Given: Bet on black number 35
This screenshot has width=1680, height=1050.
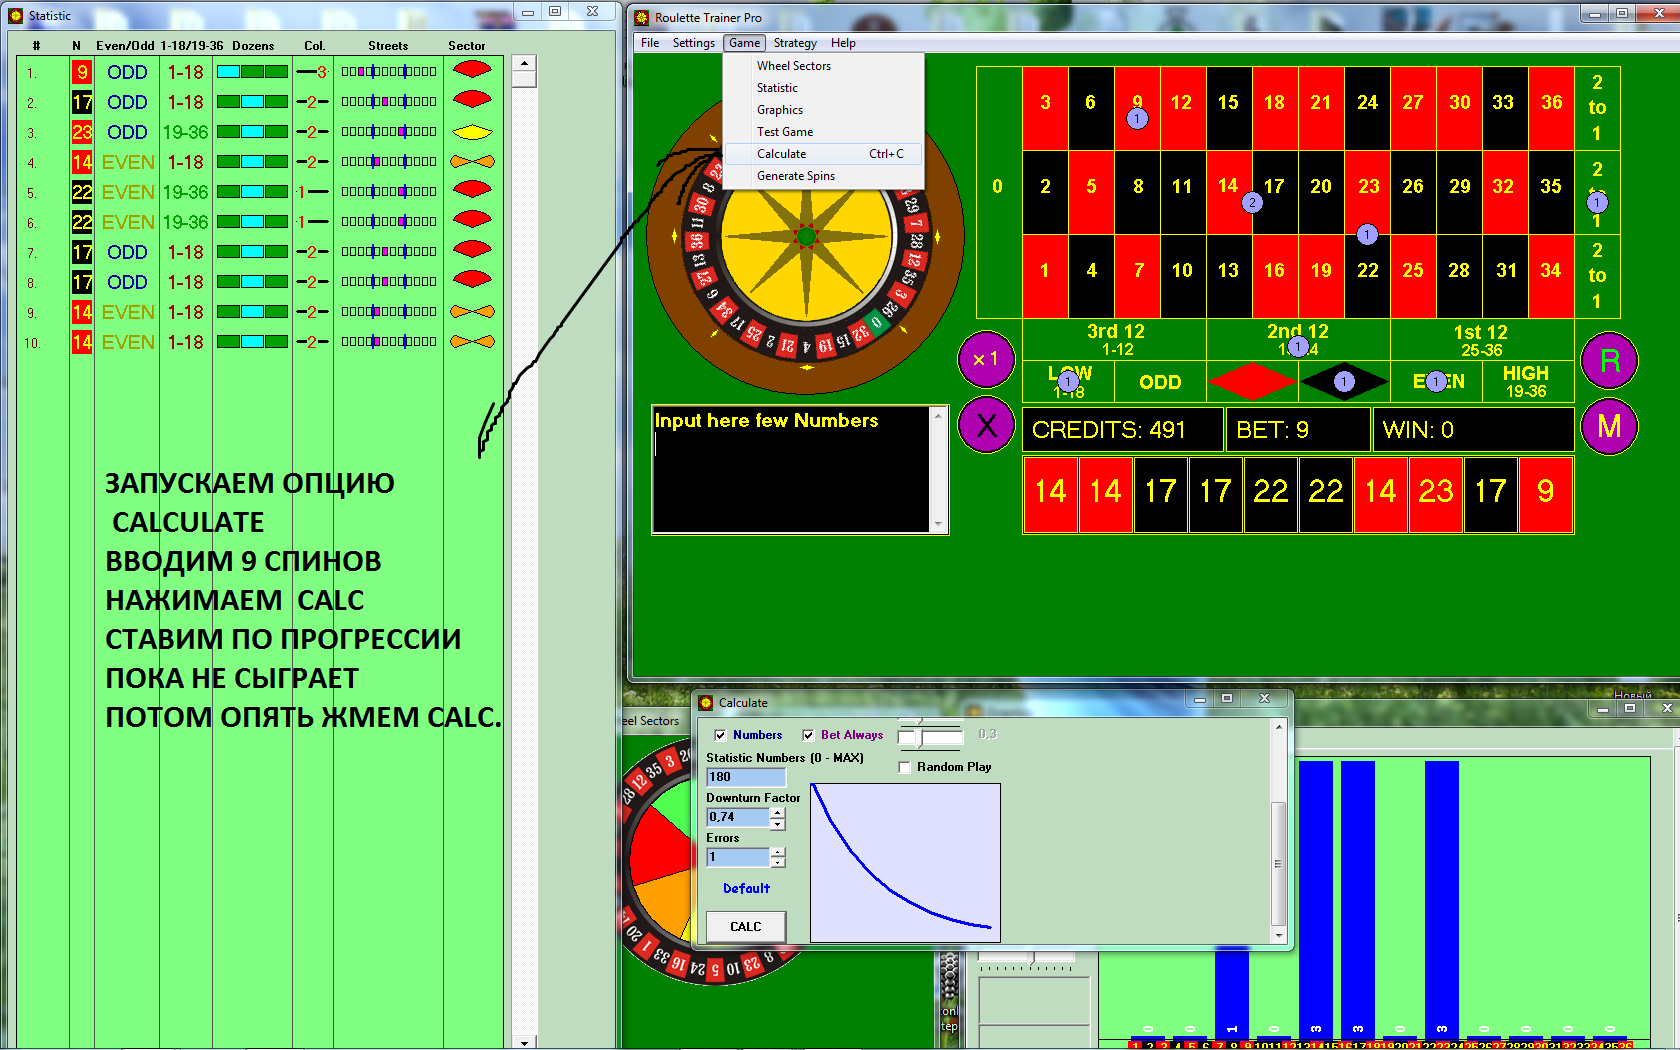Looking at the screenshot, I should pos(1551,187).
